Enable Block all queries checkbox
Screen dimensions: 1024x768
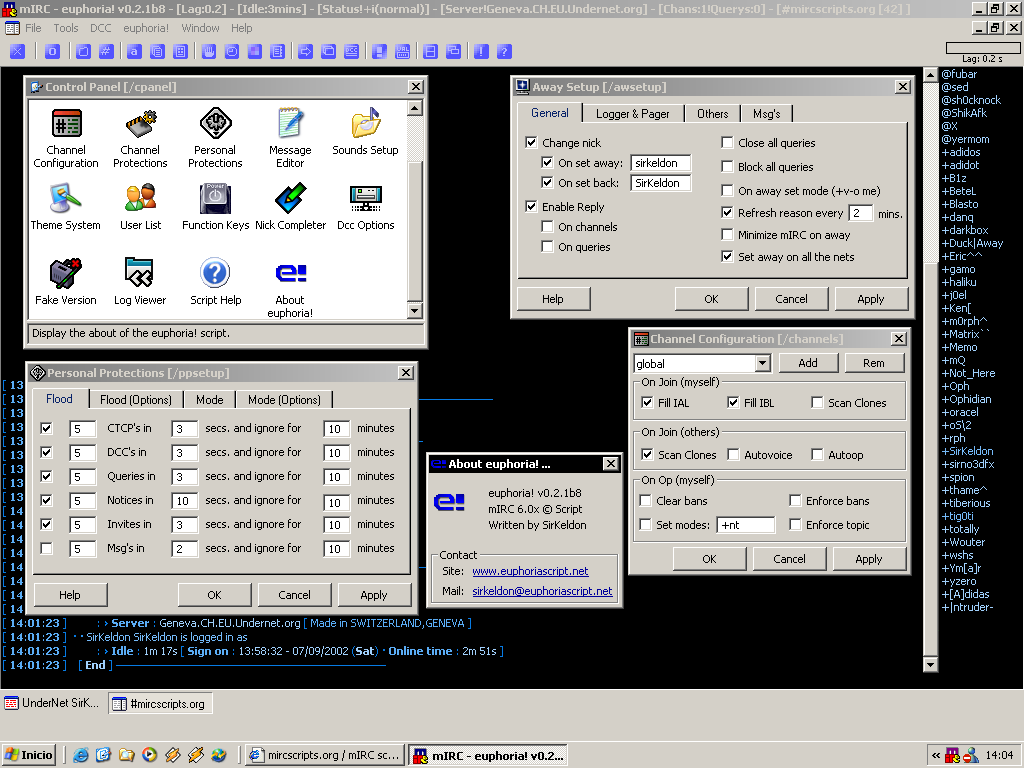[x=727, y=167]
